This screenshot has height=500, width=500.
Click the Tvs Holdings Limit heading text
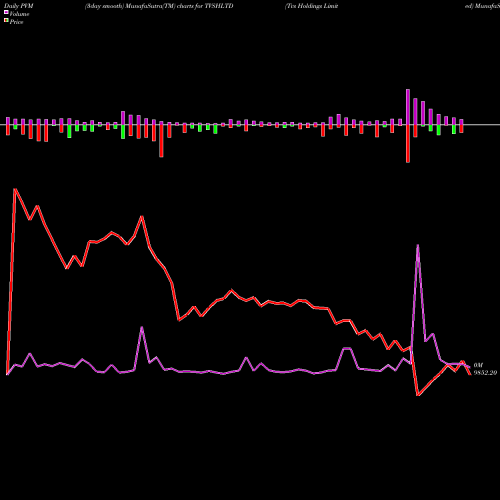click(x=311, y=6)
